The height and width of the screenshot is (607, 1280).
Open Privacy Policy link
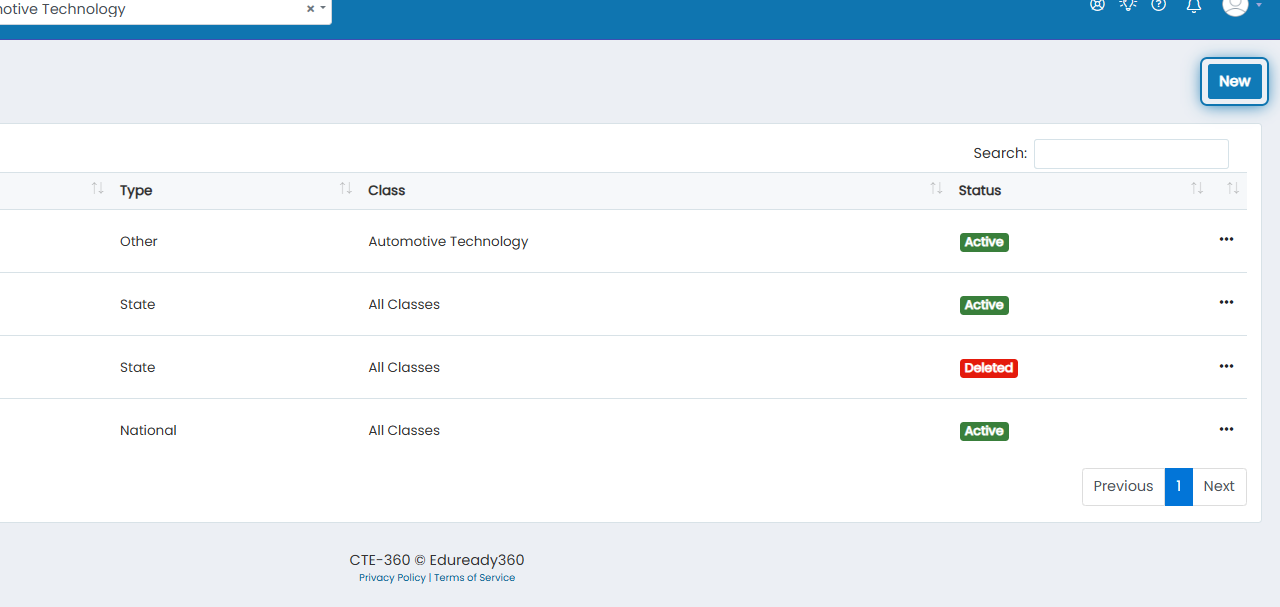tap(392, 578)
